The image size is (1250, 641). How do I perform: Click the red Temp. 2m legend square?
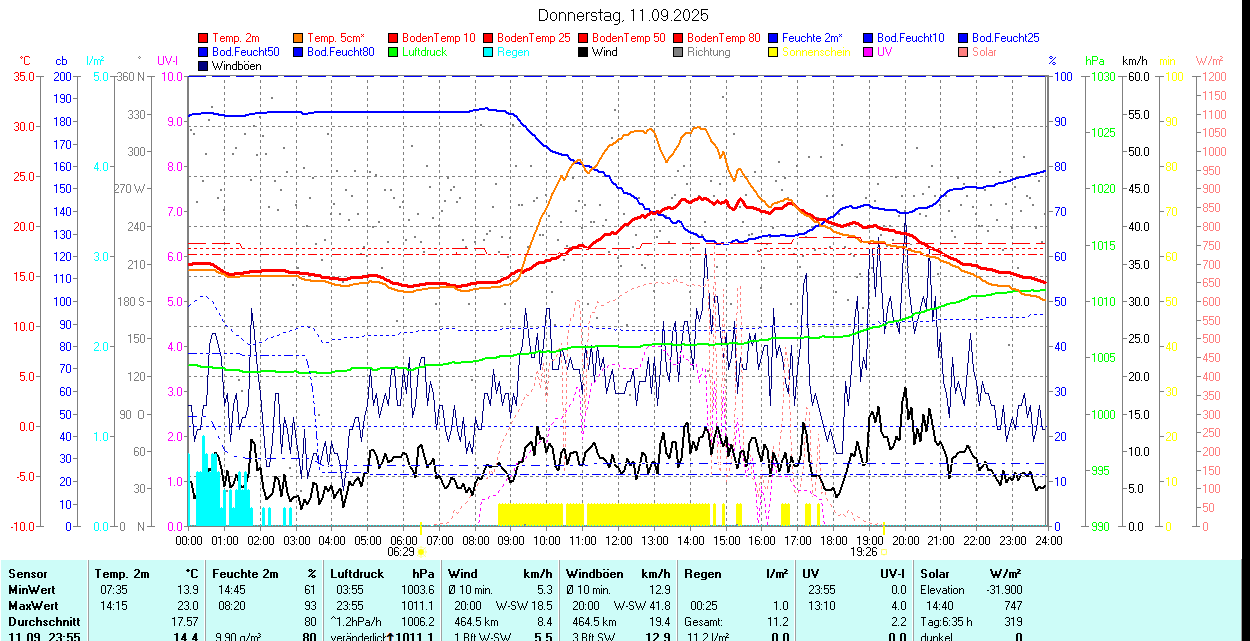point(204,38)
